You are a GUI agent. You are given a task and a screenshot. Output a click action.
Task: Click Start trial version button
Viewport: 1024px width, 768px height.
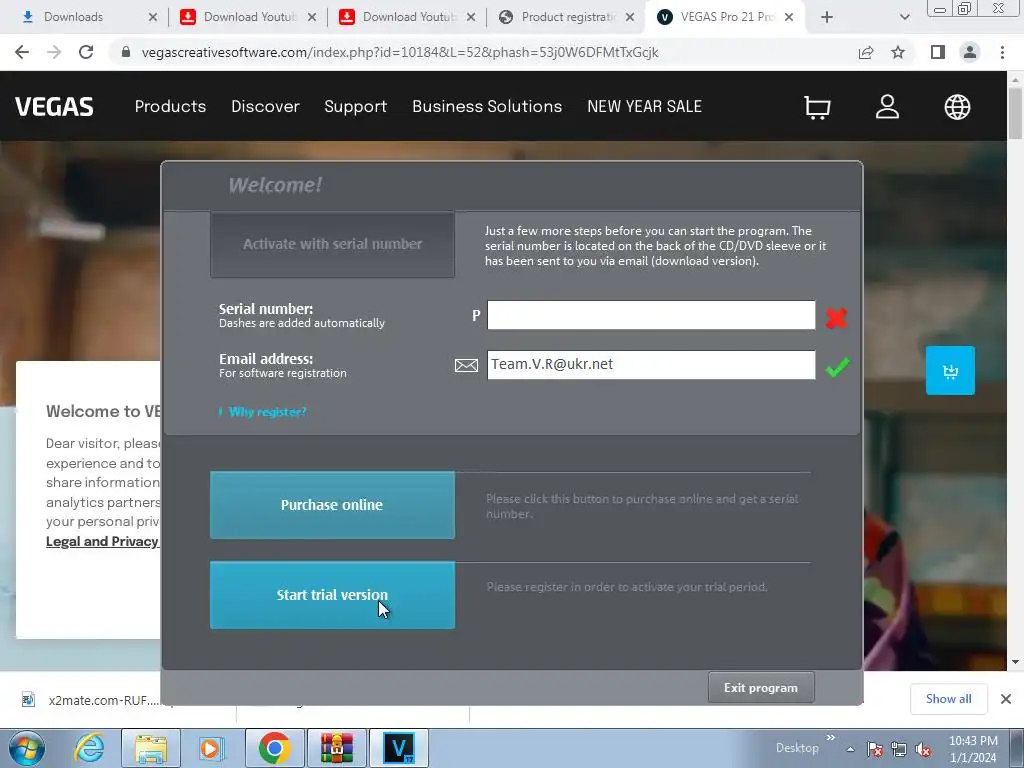(332, 595)
